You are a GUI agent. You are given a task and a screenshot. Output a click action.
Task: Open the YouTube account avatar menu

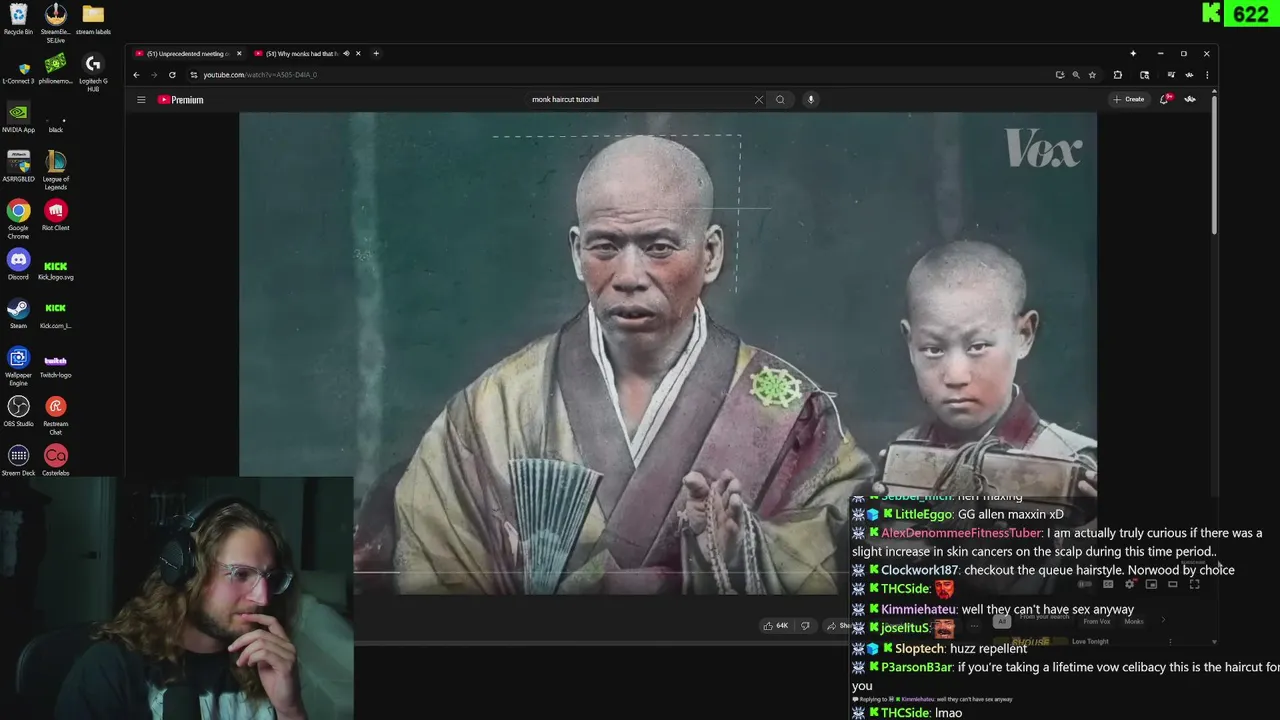click(x=1190, y=99)
